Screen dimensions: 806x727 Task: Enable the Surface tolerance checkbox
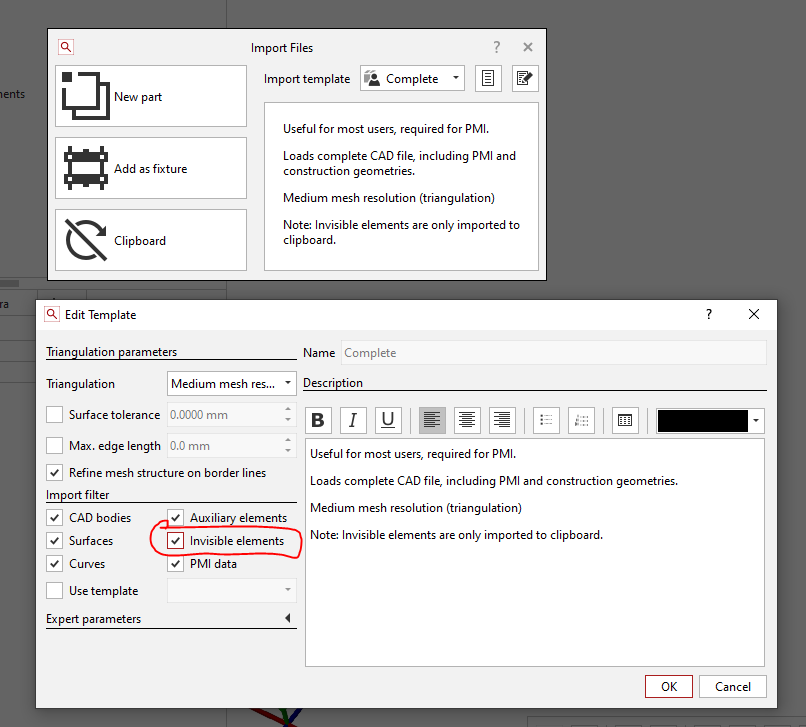pos(55,415)
